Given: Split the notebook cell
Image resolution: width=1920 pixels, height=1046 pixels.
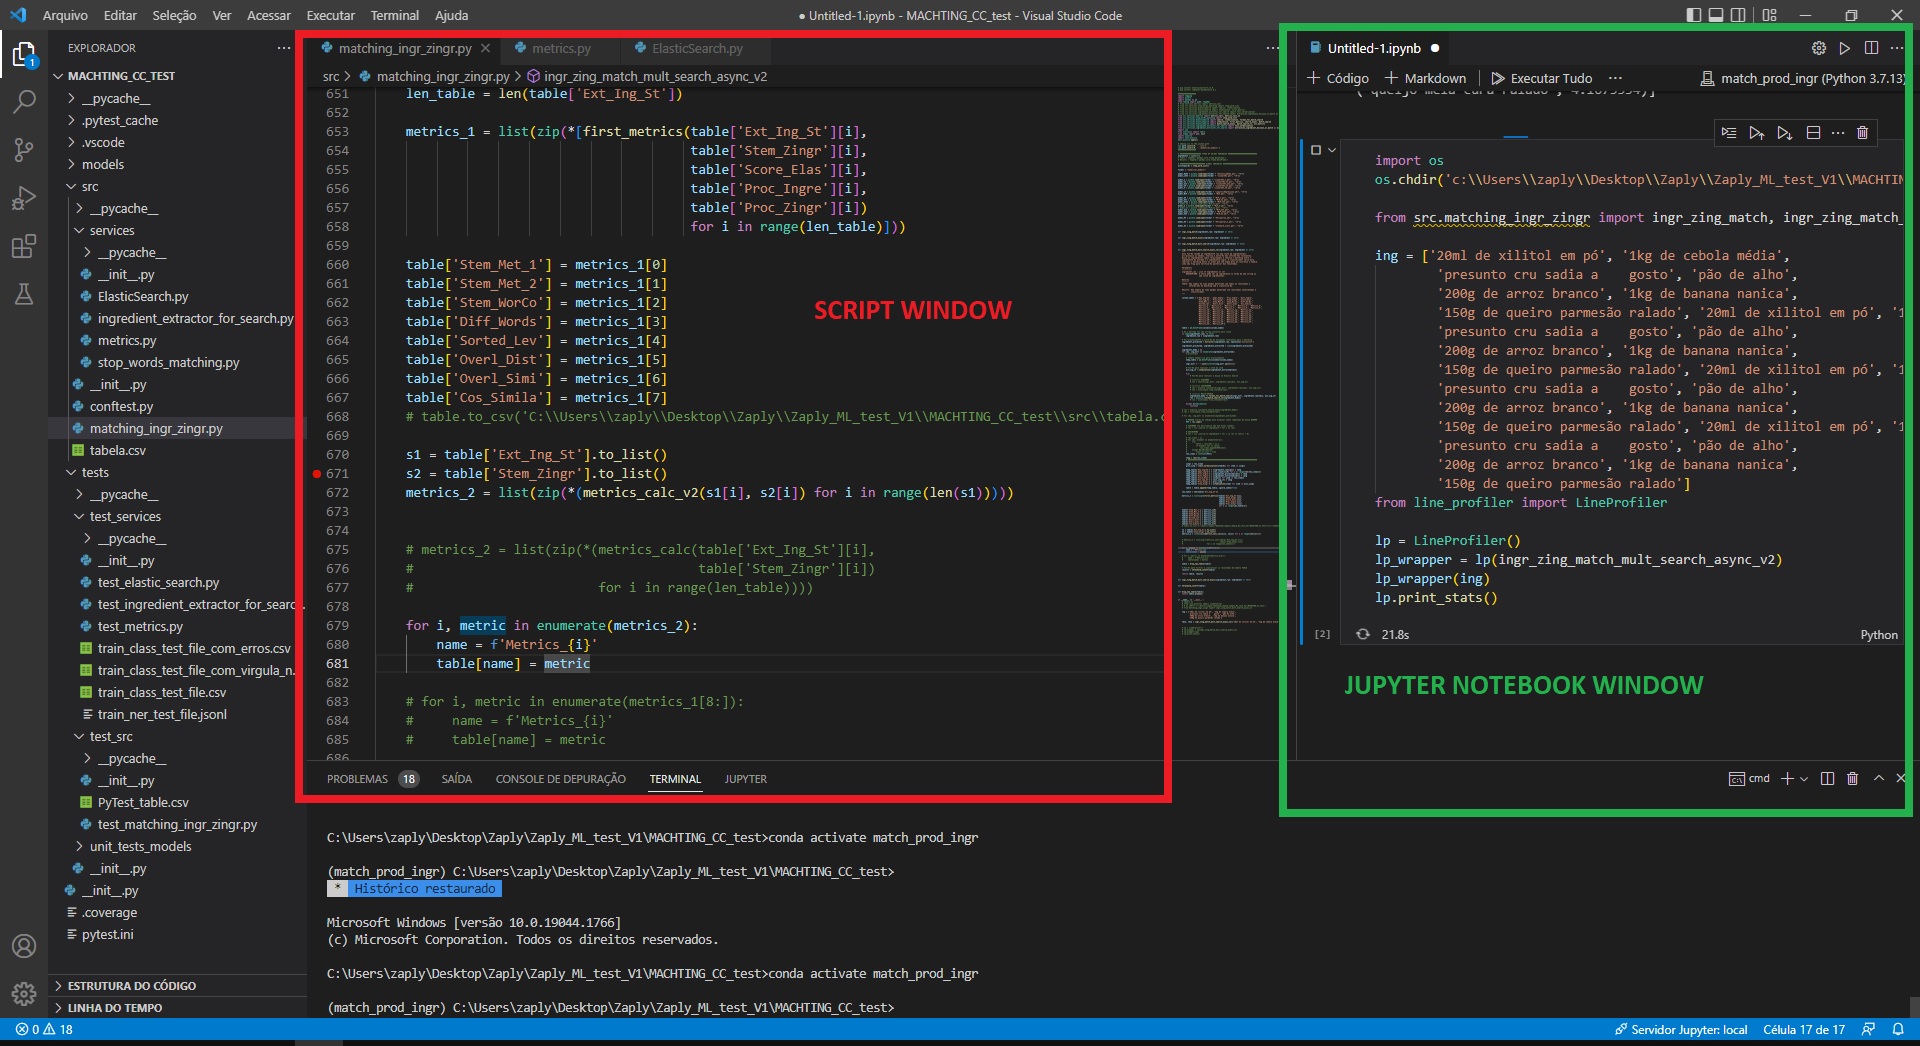Looking at the screenshot, I should point(1813,133).
